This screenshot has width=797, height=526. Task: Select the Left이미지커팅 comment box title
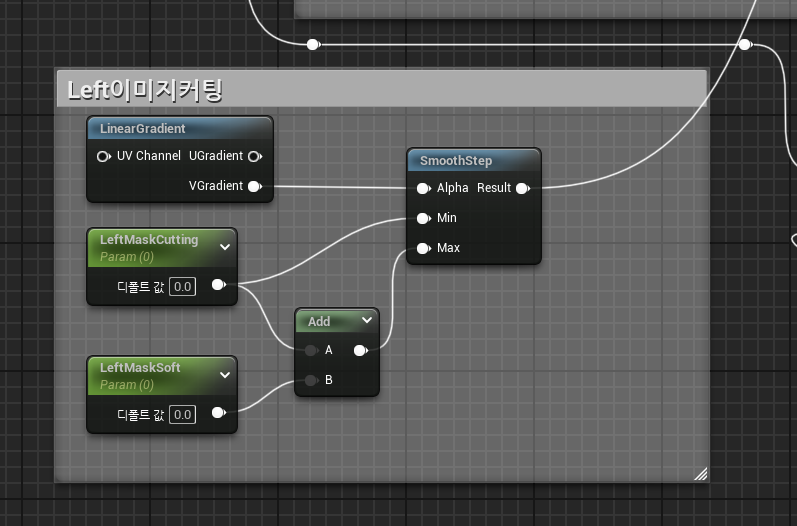pos(145,90)
